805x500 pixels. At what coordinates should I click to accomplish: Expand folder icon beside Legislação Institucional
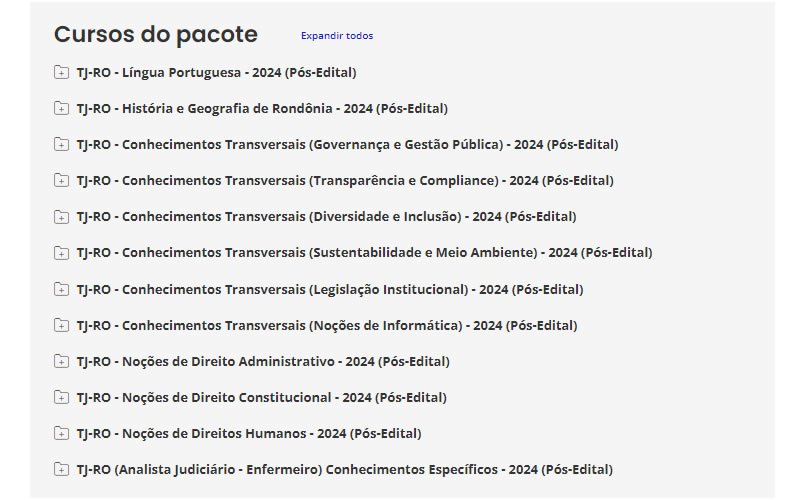(62, 289)
